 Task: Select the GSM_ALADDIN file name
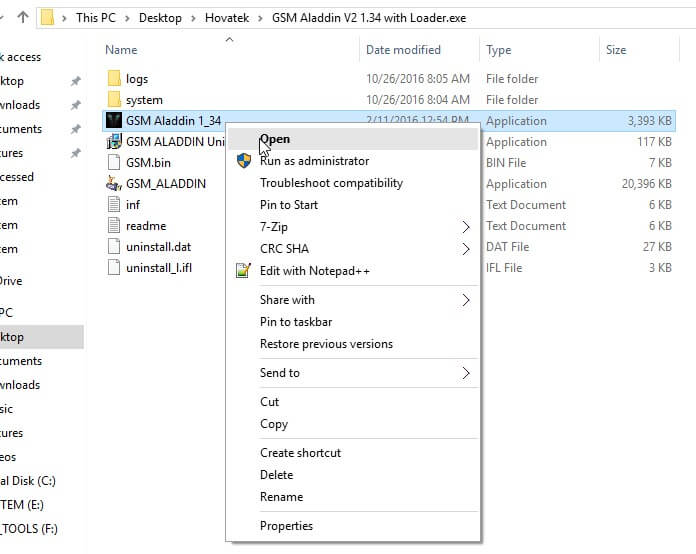point(166,184)
